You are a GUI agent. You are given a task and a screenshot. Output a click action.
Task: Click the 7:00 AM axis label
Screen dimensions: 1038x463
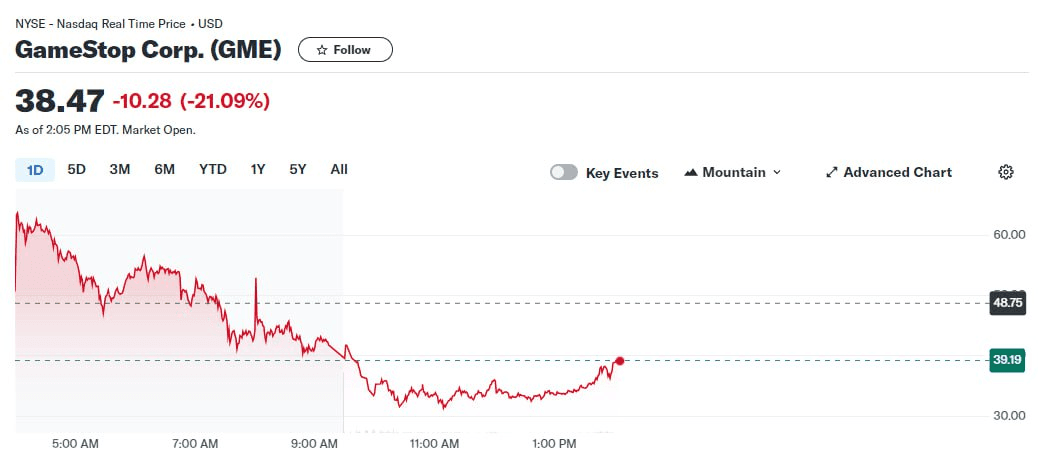(195, 443)
